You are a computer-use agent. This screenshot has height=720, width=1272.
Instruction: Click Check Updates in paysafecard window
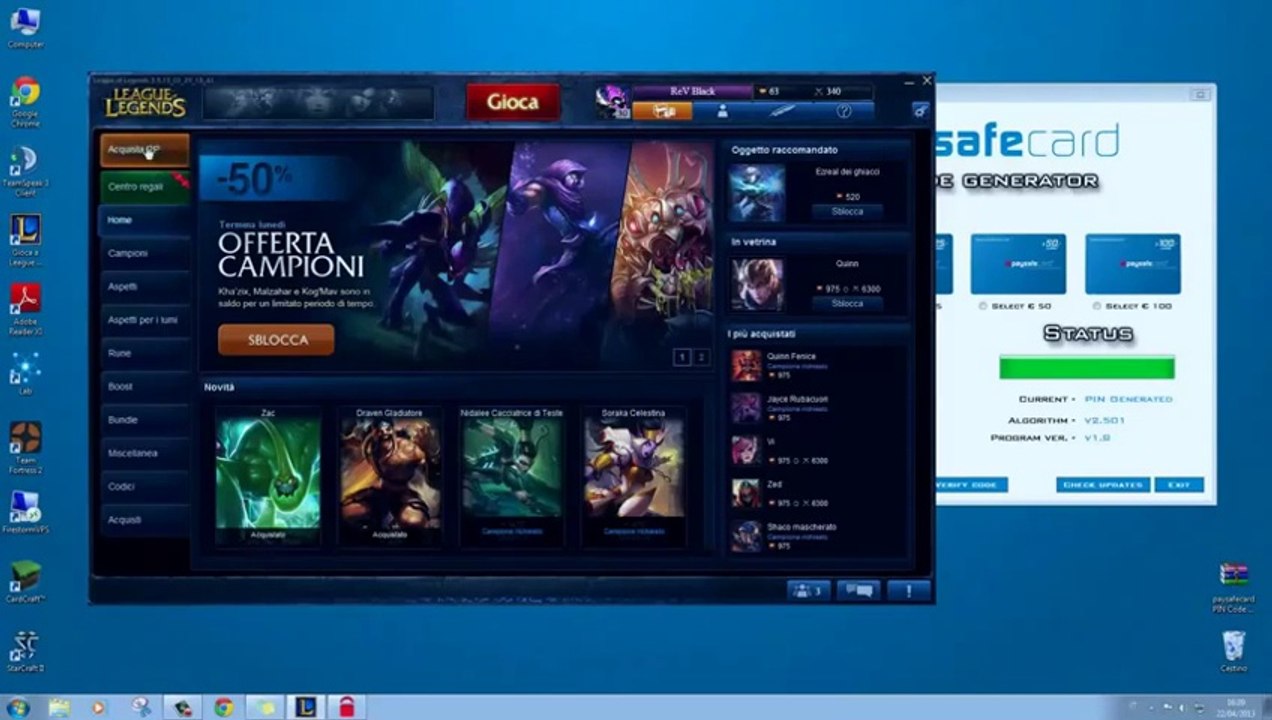pos(1102,485)
